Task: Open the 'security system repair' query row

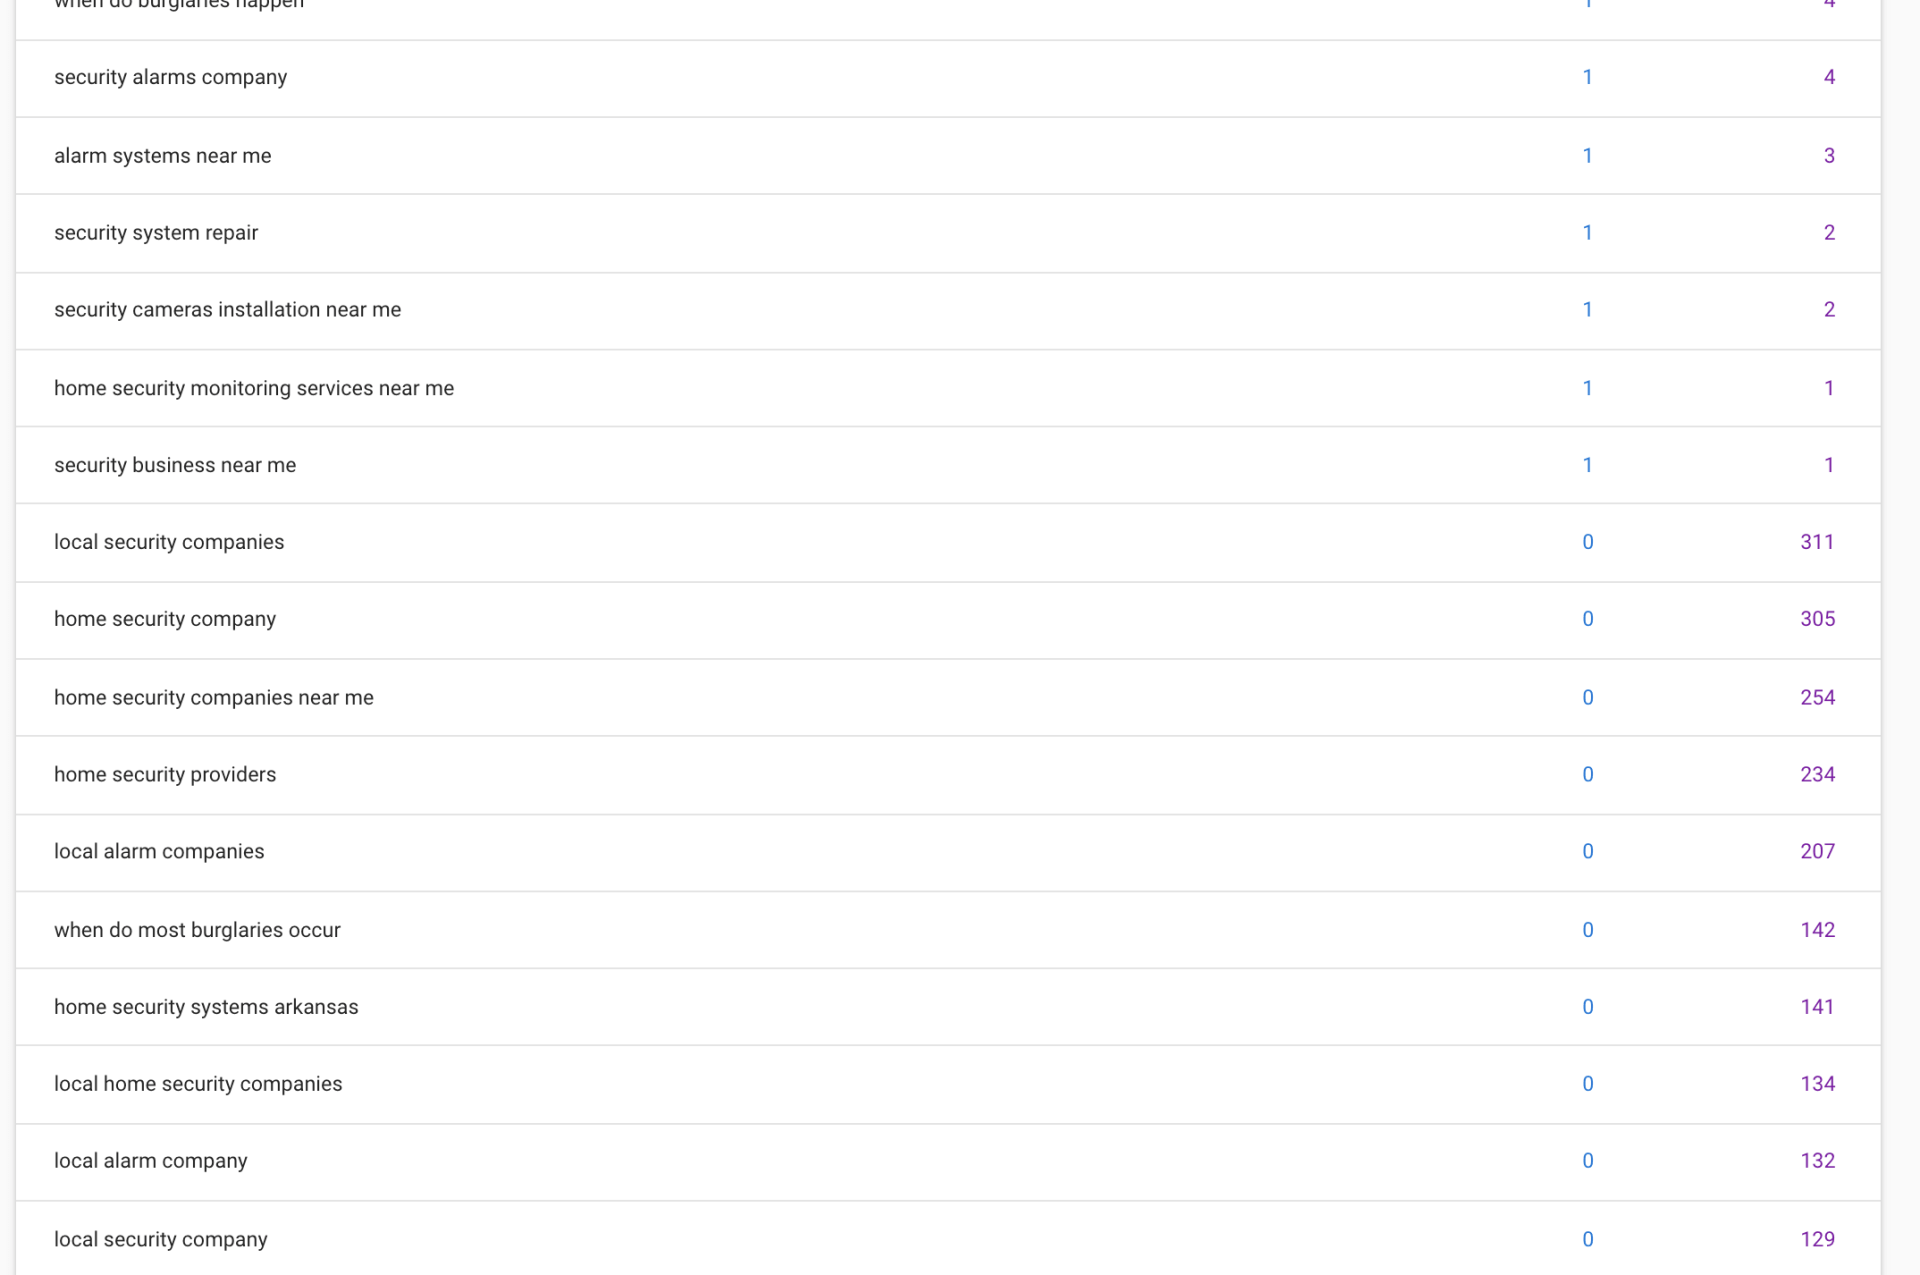Action: (x=156, y=233)
